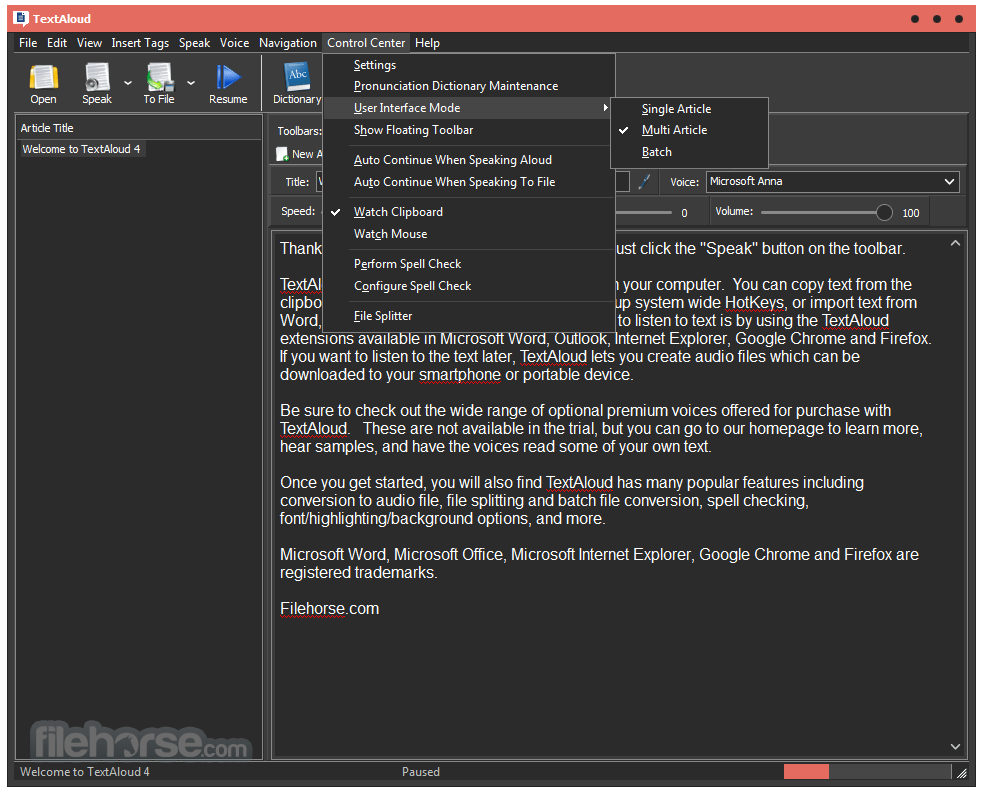Open Pronunciation Dictionary Maintenance
Screen dimensions: 983x793
[468, 86]
